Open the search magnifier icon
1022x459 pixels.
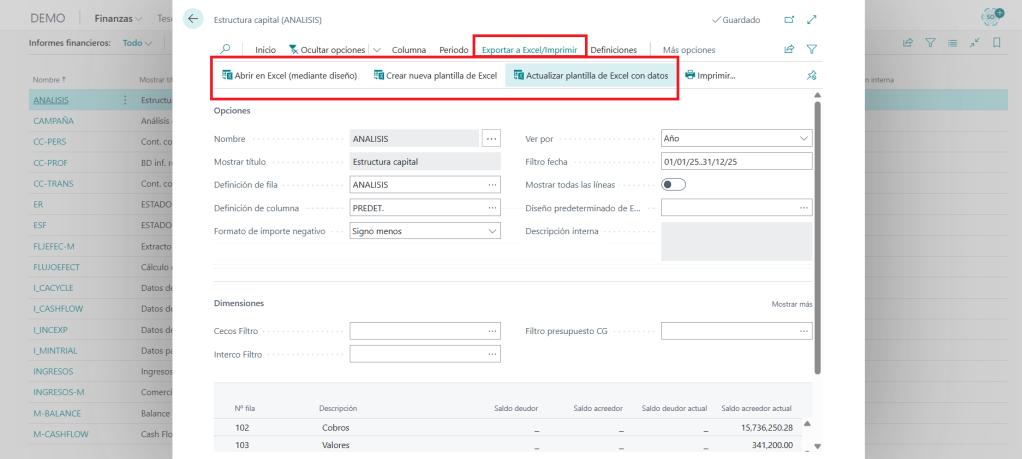(x=225, y=49)
